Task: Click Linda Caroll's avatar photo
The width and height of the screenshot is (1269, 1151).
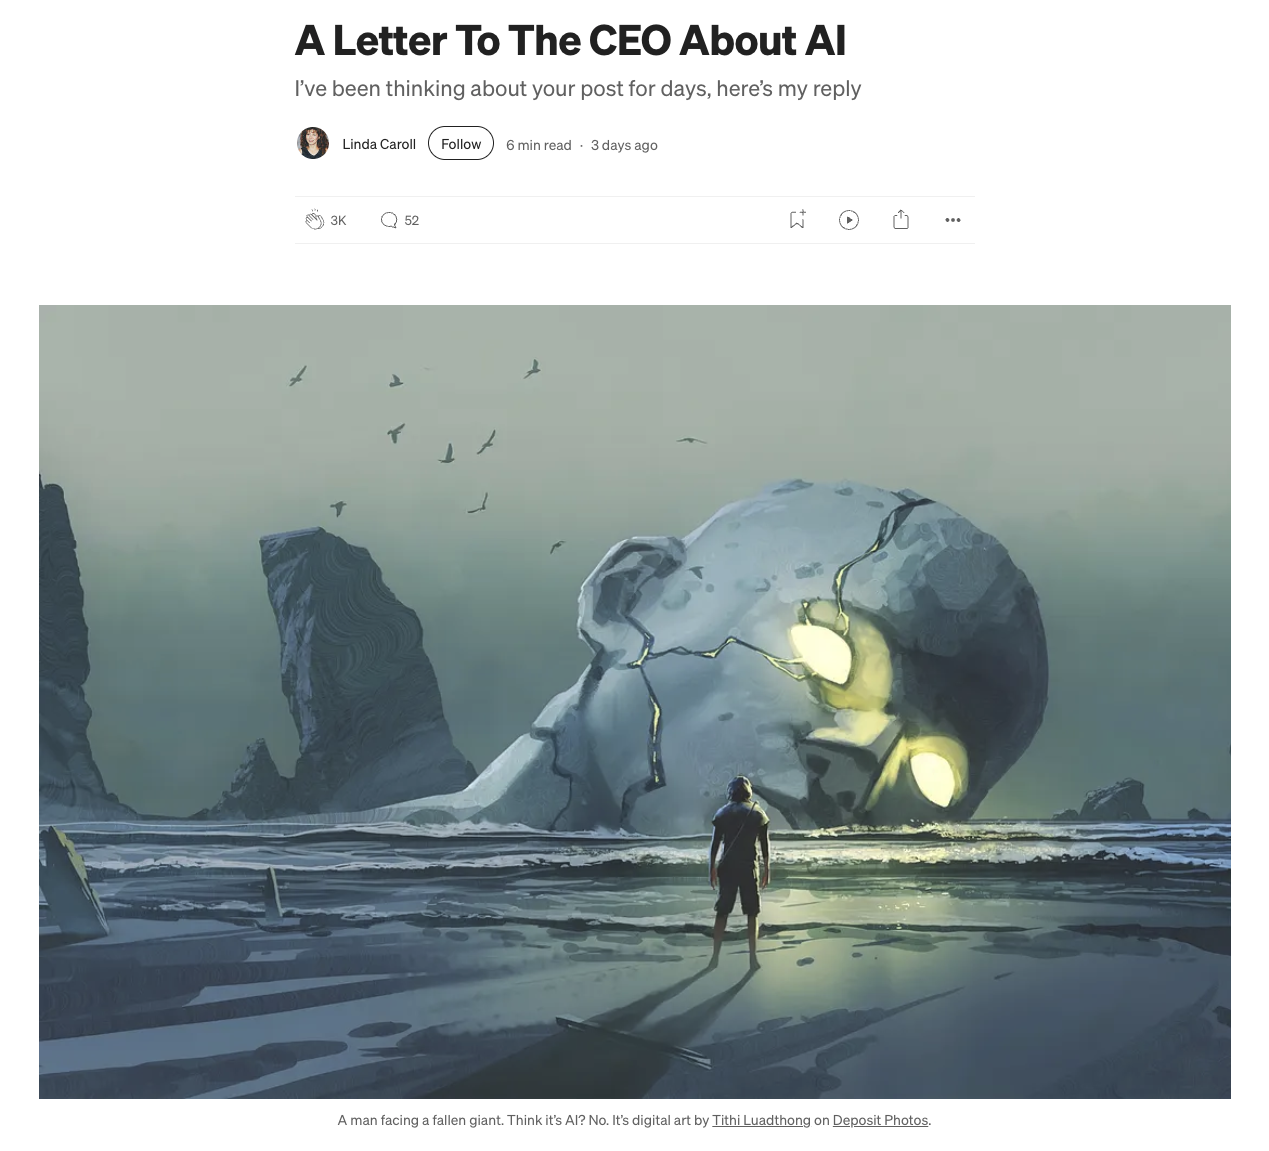Action: point(313,143)
